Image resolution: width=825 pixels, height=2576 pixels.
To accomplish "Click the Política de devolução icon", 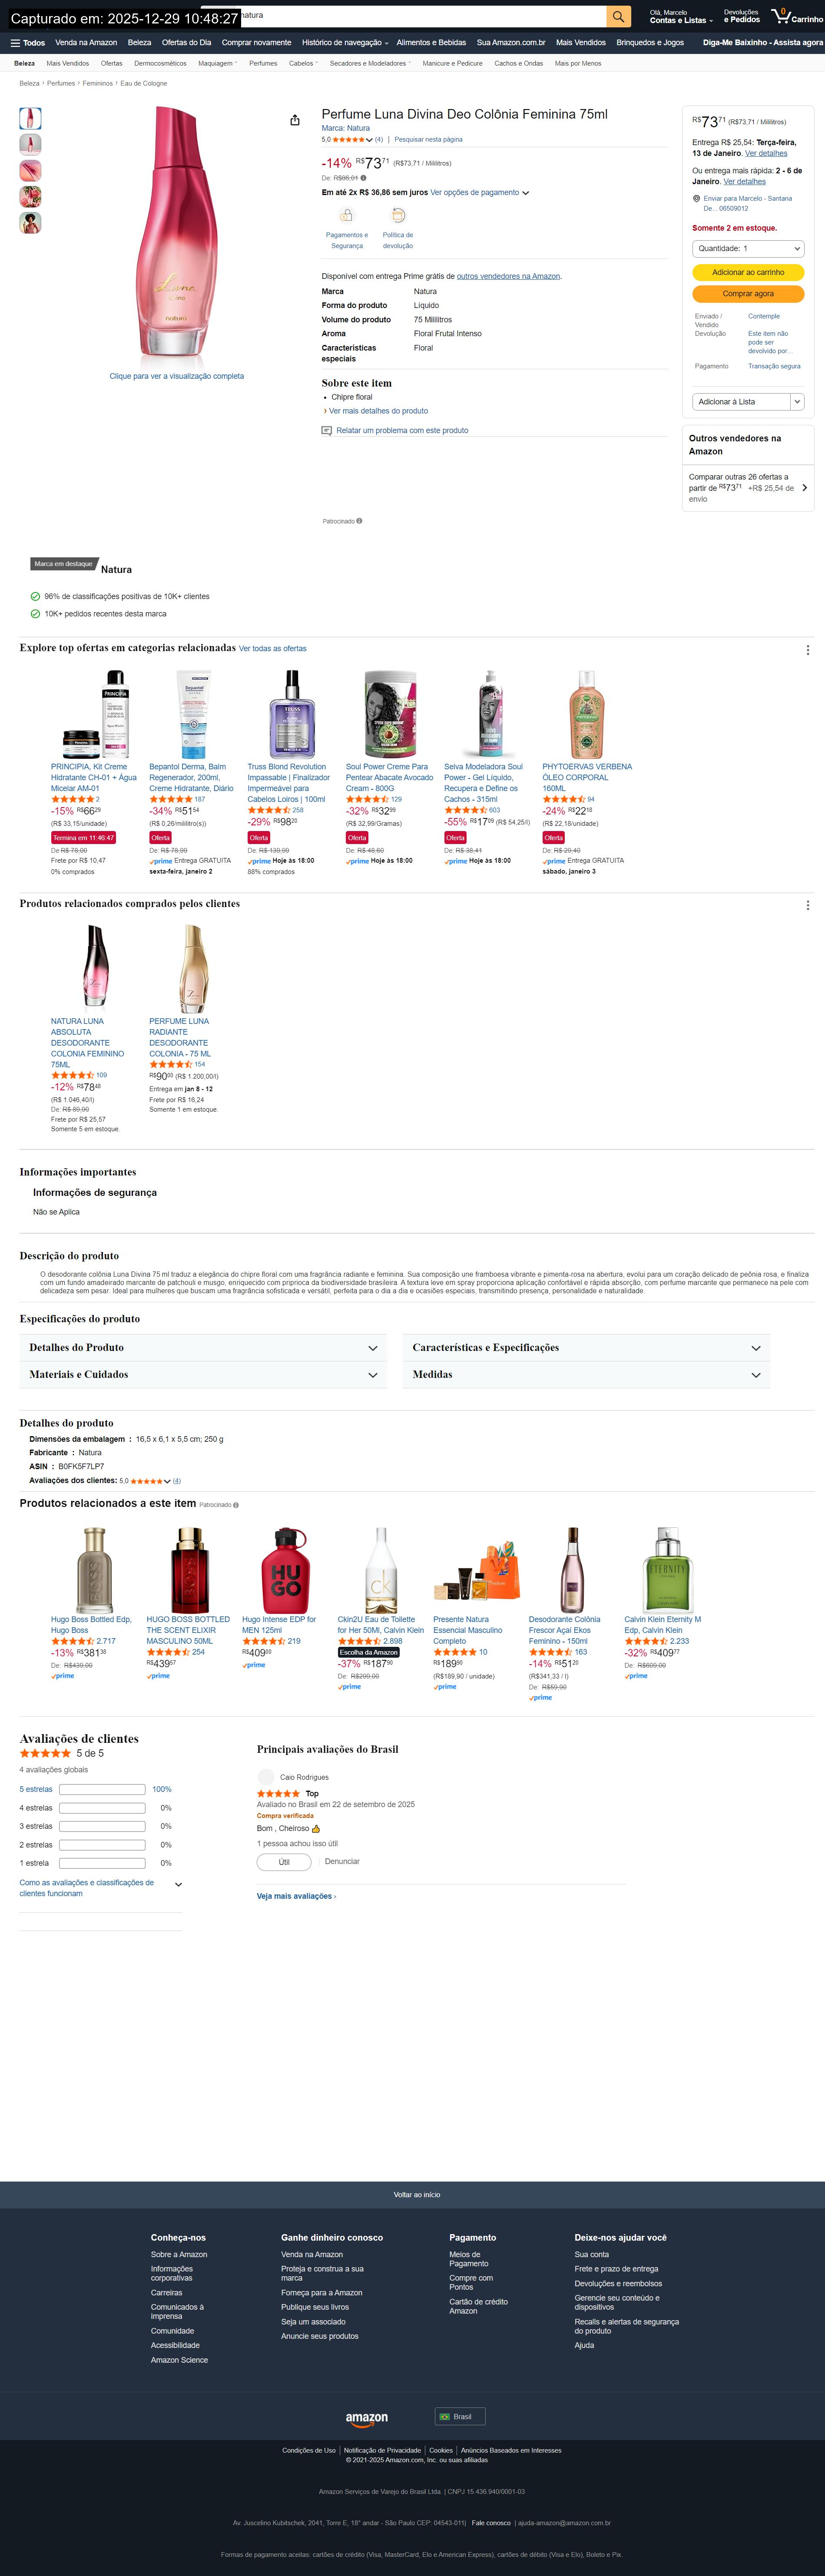I will (398, 215).
